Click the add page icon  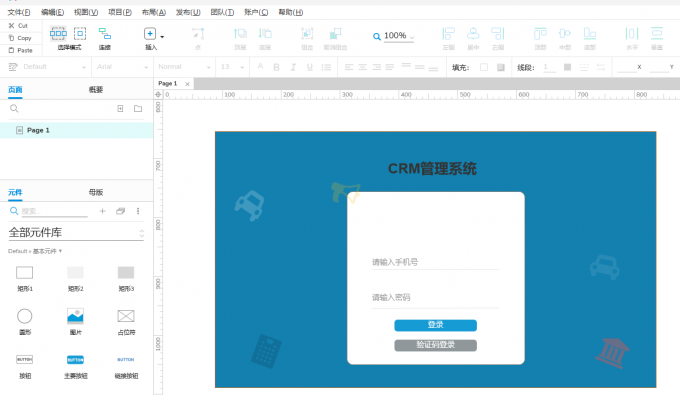tap(120, 108)
